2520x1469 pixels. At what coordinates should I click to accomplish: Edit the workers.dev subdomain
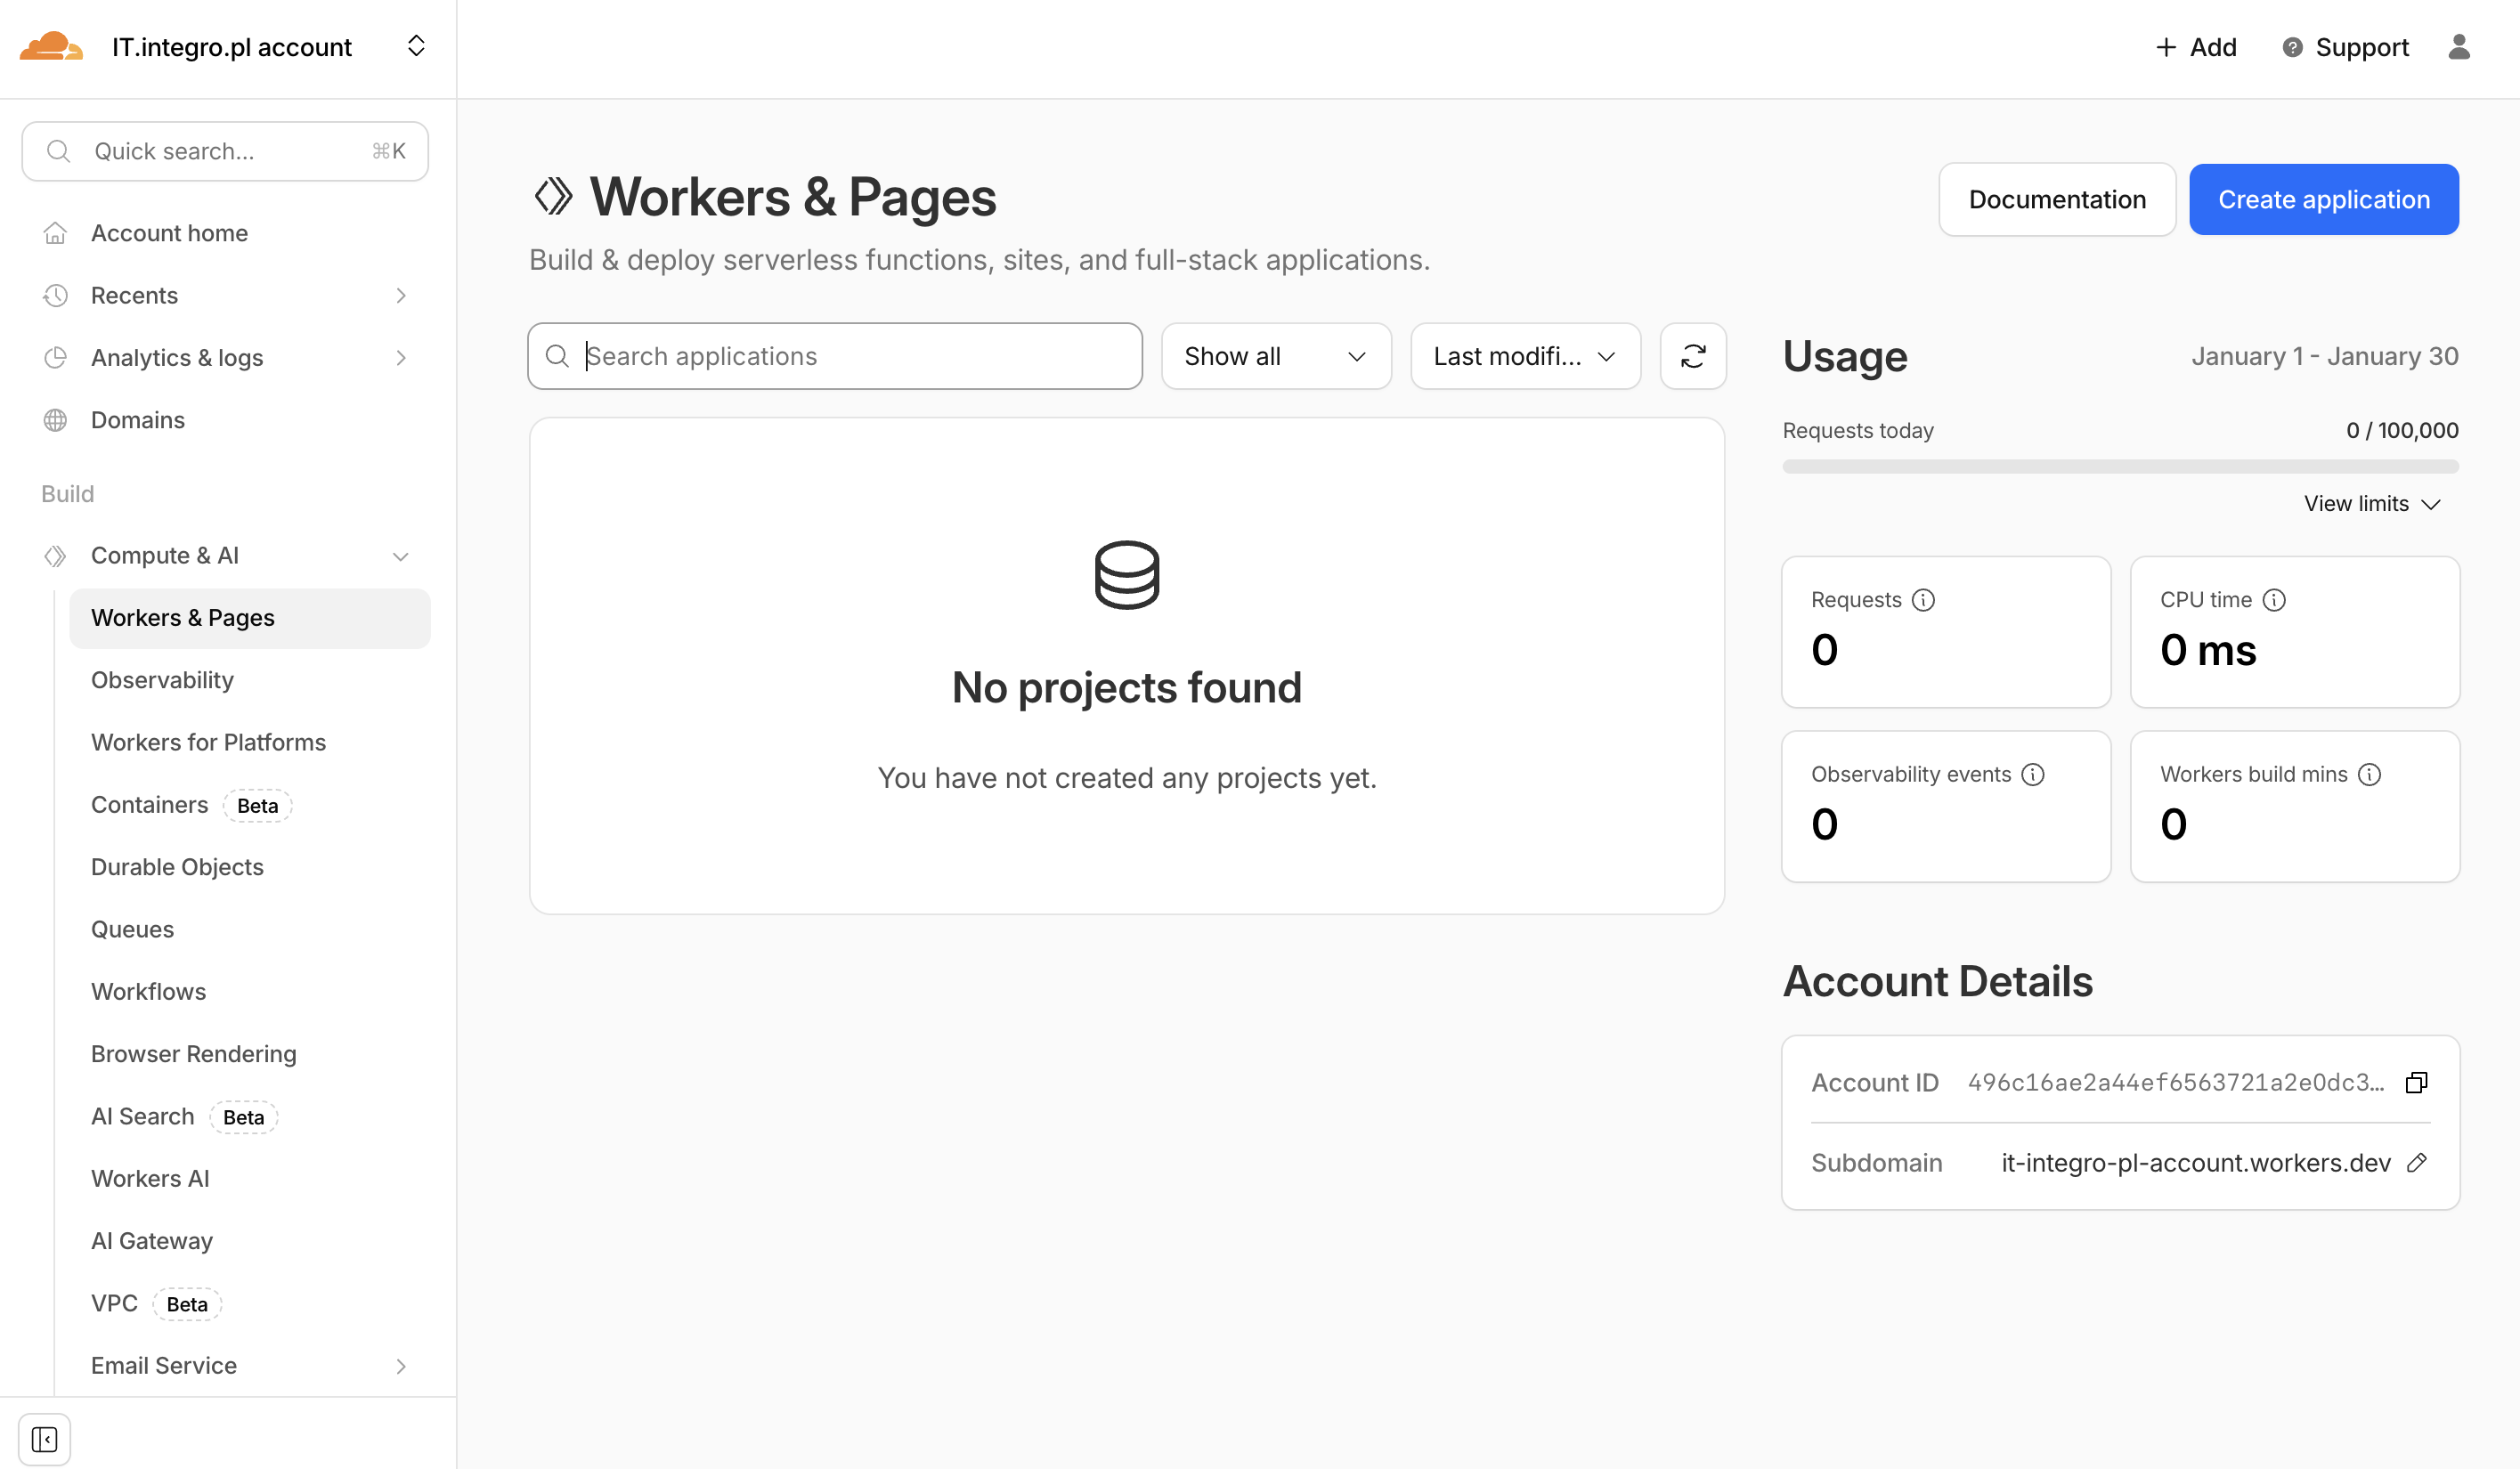coord(2418,1163)
